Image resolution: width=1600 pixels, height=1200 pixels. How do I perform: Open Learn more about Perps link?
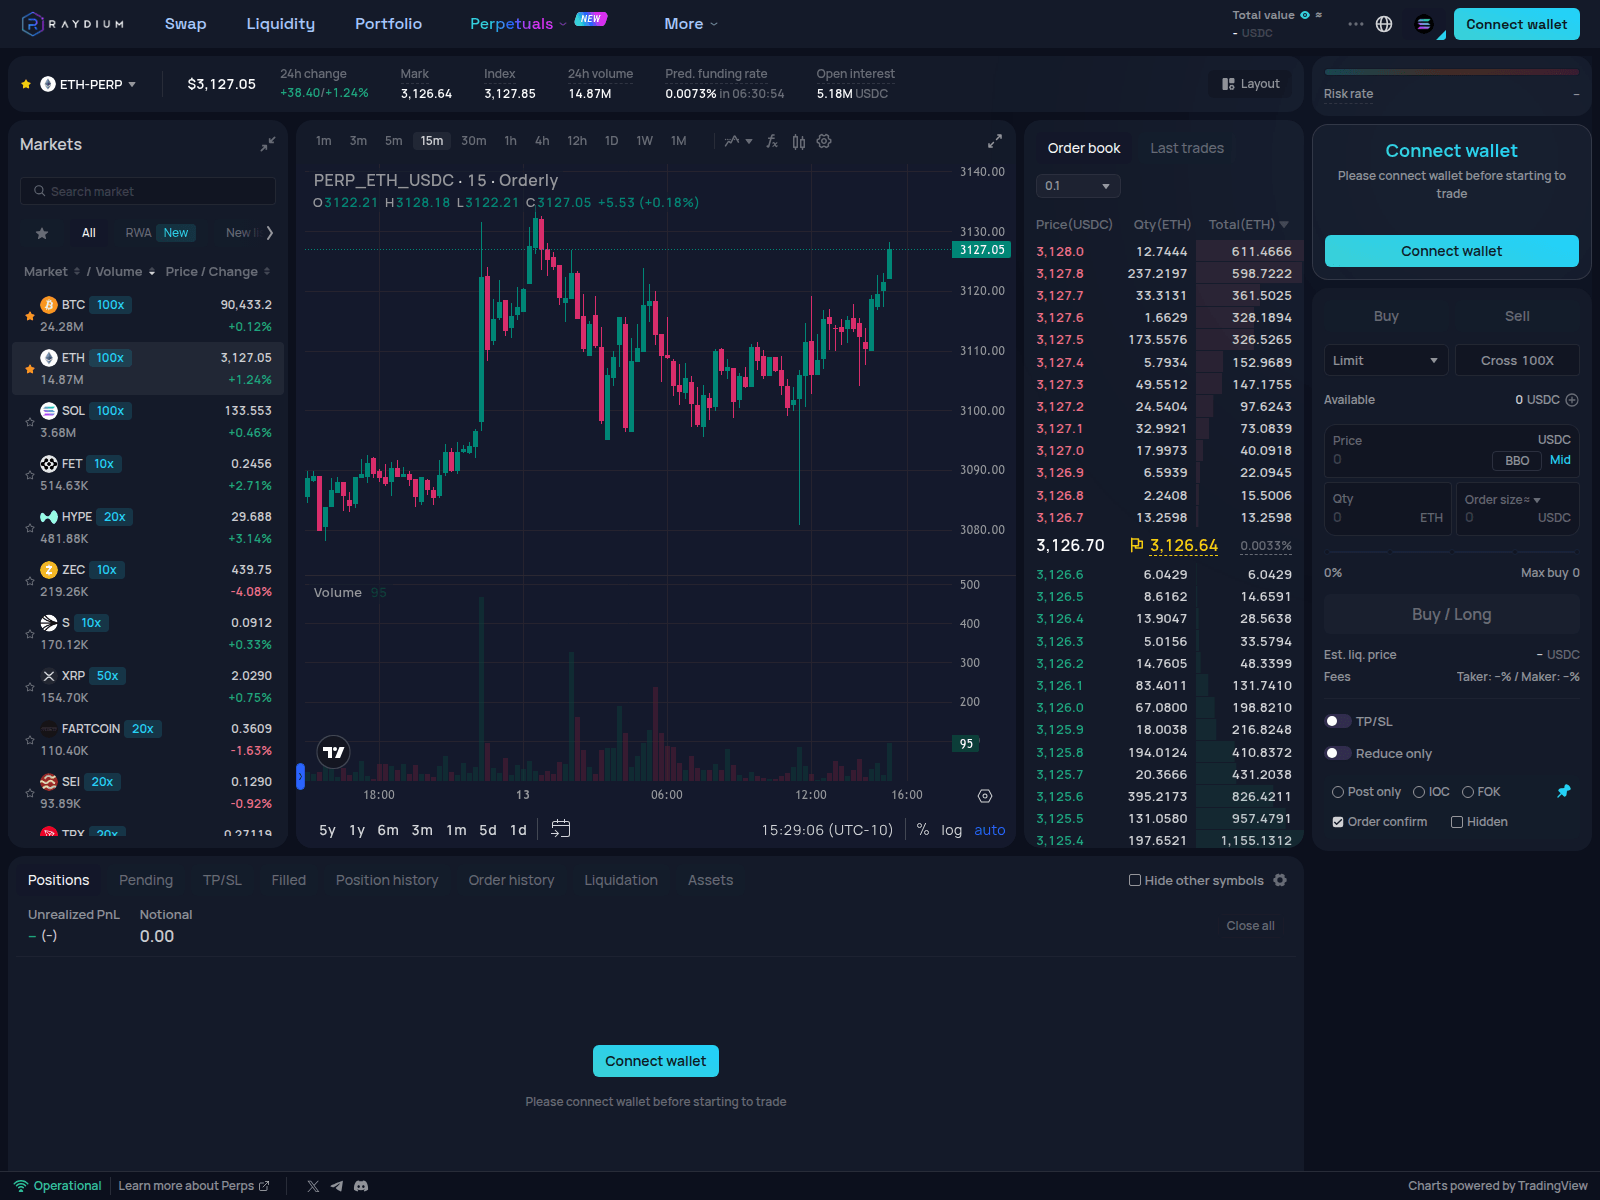click(x=194, y=1186)
